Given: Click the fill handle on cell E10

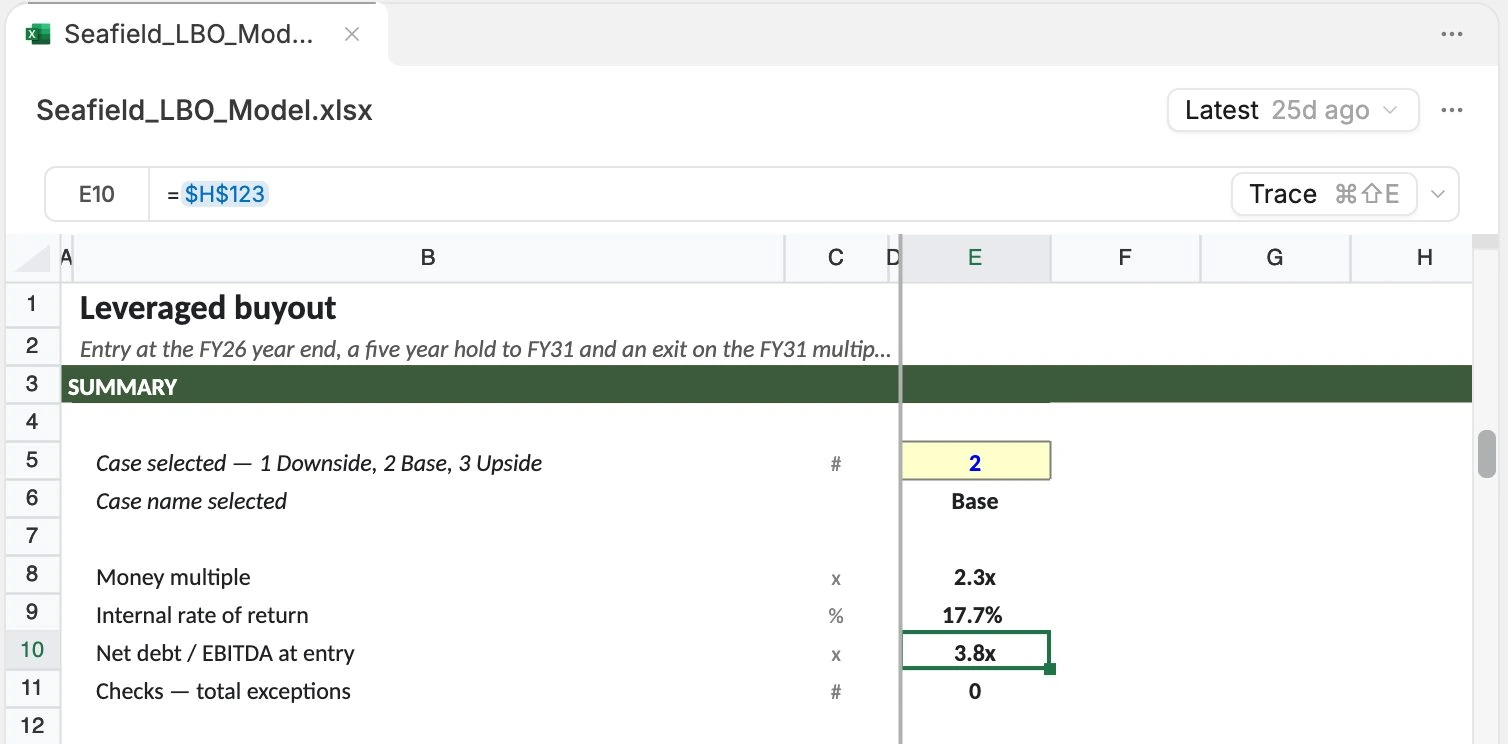Looking at the screenshot, I should pyautogui.click(x=1050, y=668).
